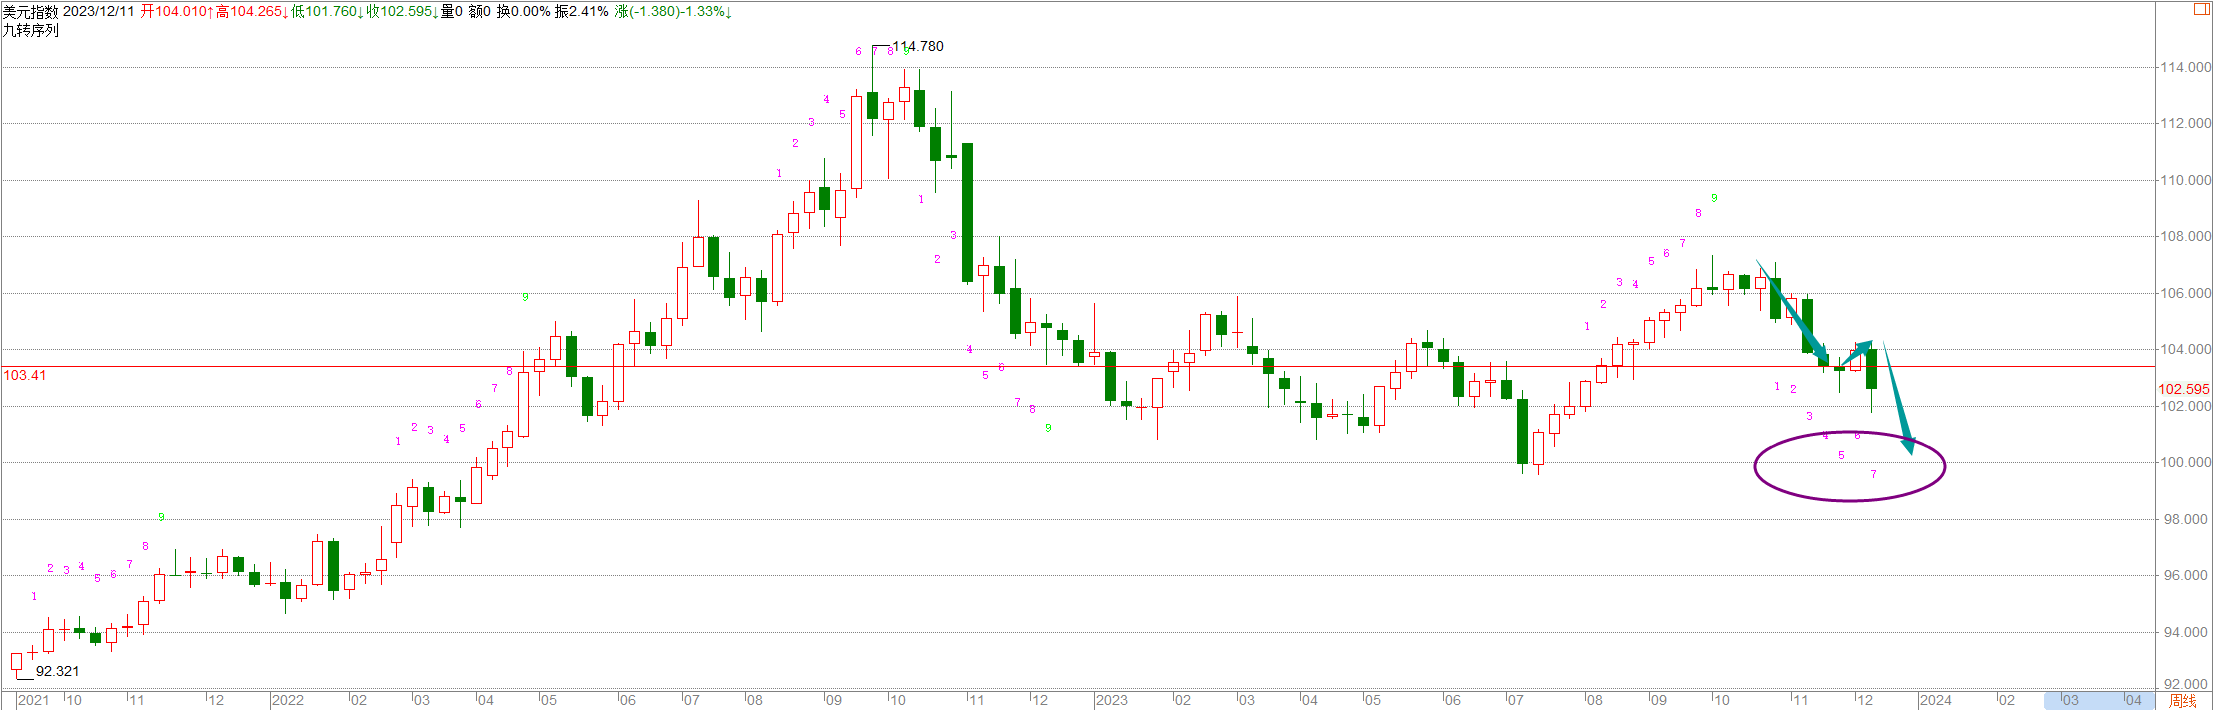
Task: Select the red 103.41 horizontal price line
Action: coord(1078,367)
